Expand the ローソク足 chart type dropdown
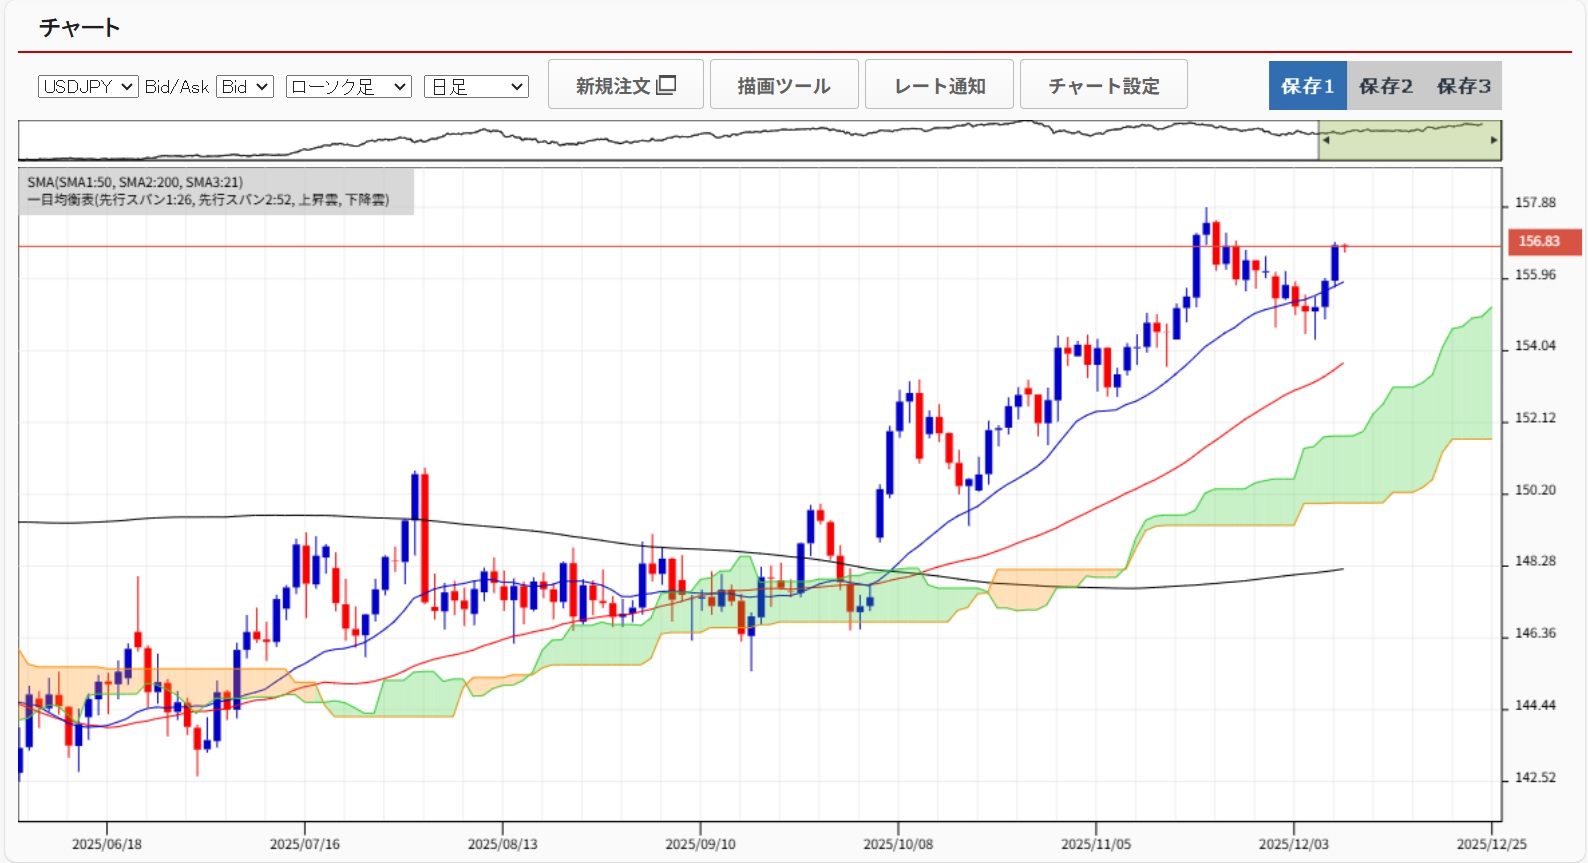The width and height of the screenshot is (1588, 863). pyautogui.click(x=348, y=87)
